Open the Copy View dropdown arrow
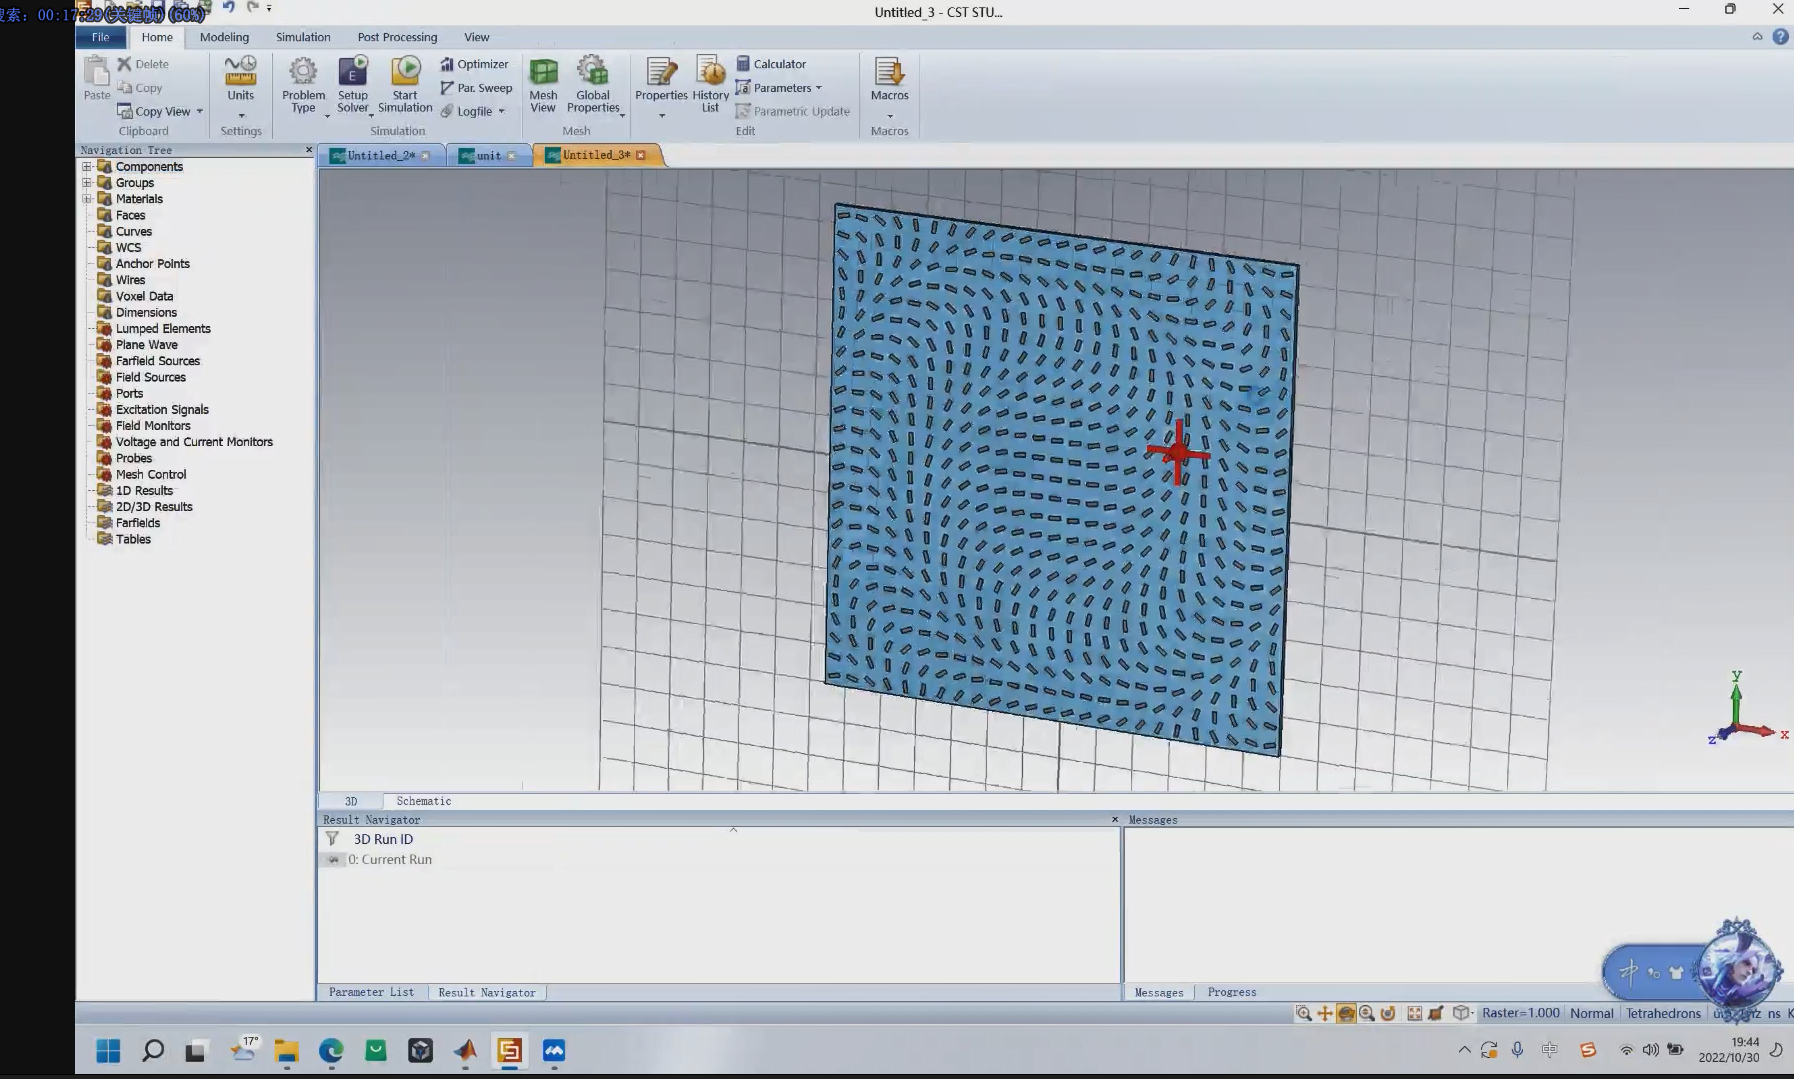 (x=200, y=111)
